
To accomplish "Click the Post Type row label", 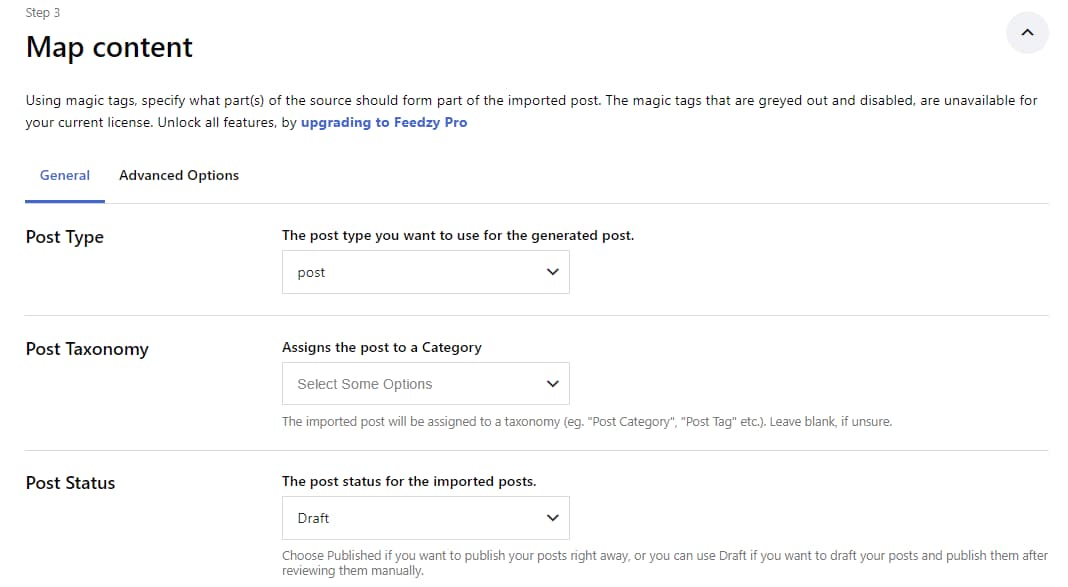I will (x=64, y=237).
